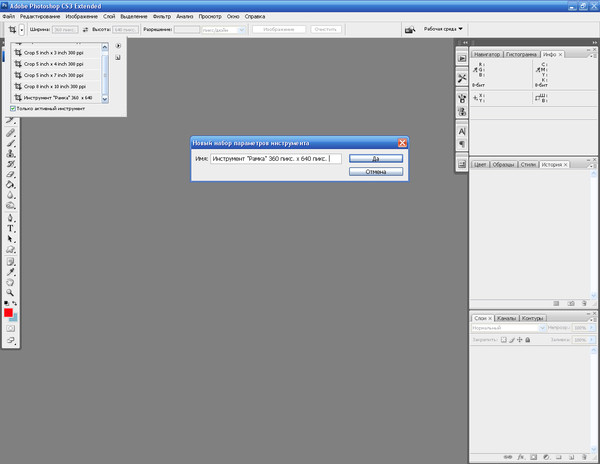Switch to the 'Навигатор' tab
Viewport: 600px width, 464px height.
point(487,54)
